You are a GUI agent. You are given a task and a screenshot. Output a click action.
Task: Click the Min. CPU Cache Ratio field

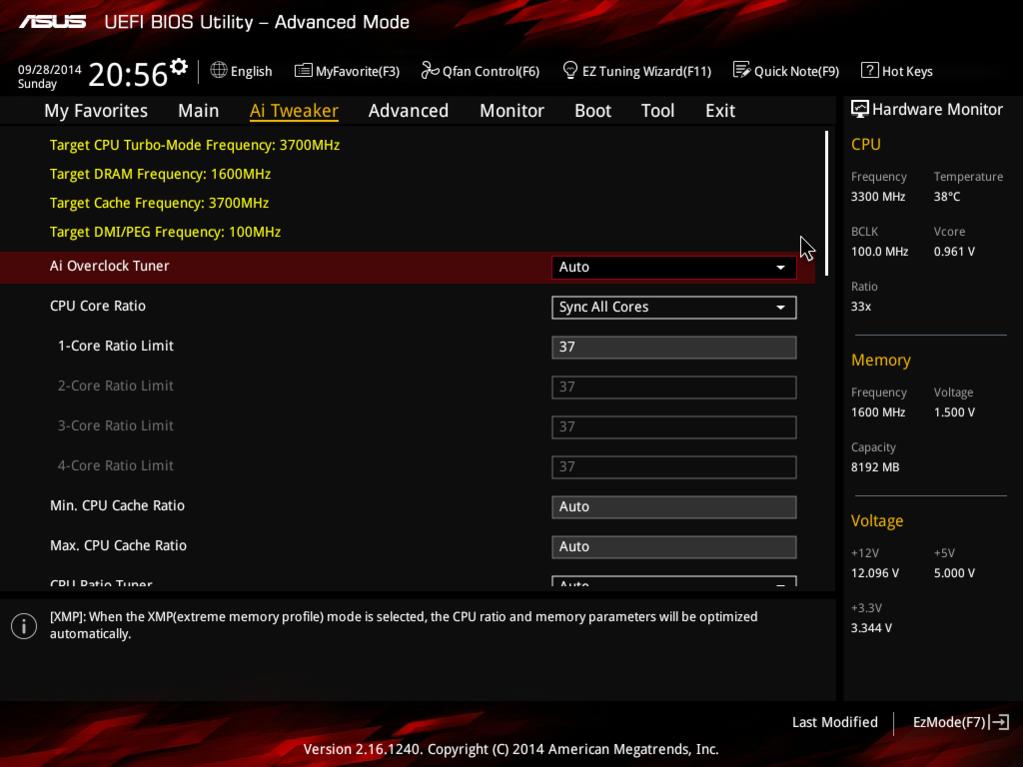coord(673,507)
